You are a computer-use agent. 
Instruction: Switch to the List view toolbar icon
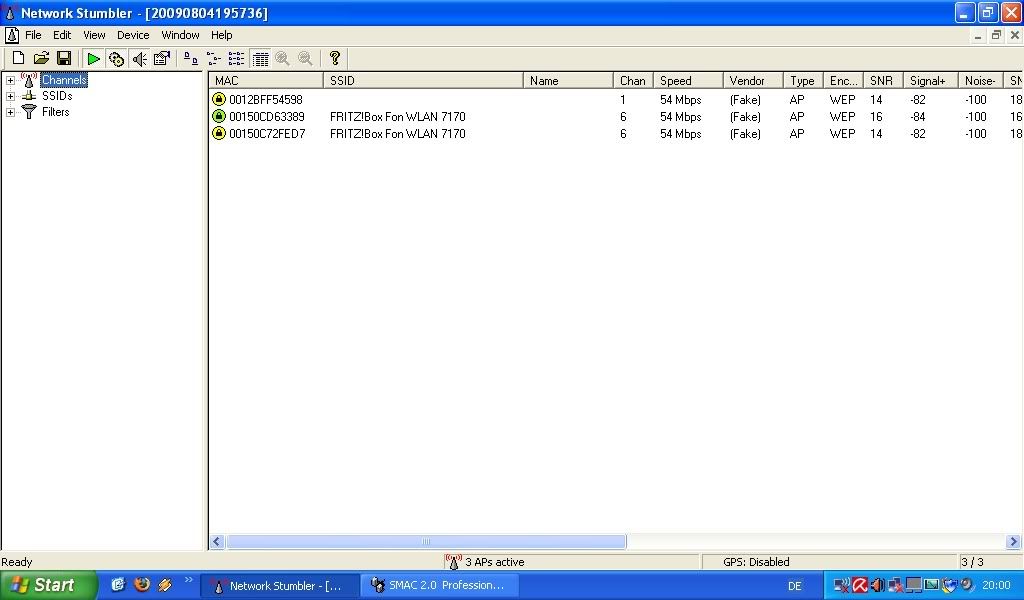[x=236, y=59]
